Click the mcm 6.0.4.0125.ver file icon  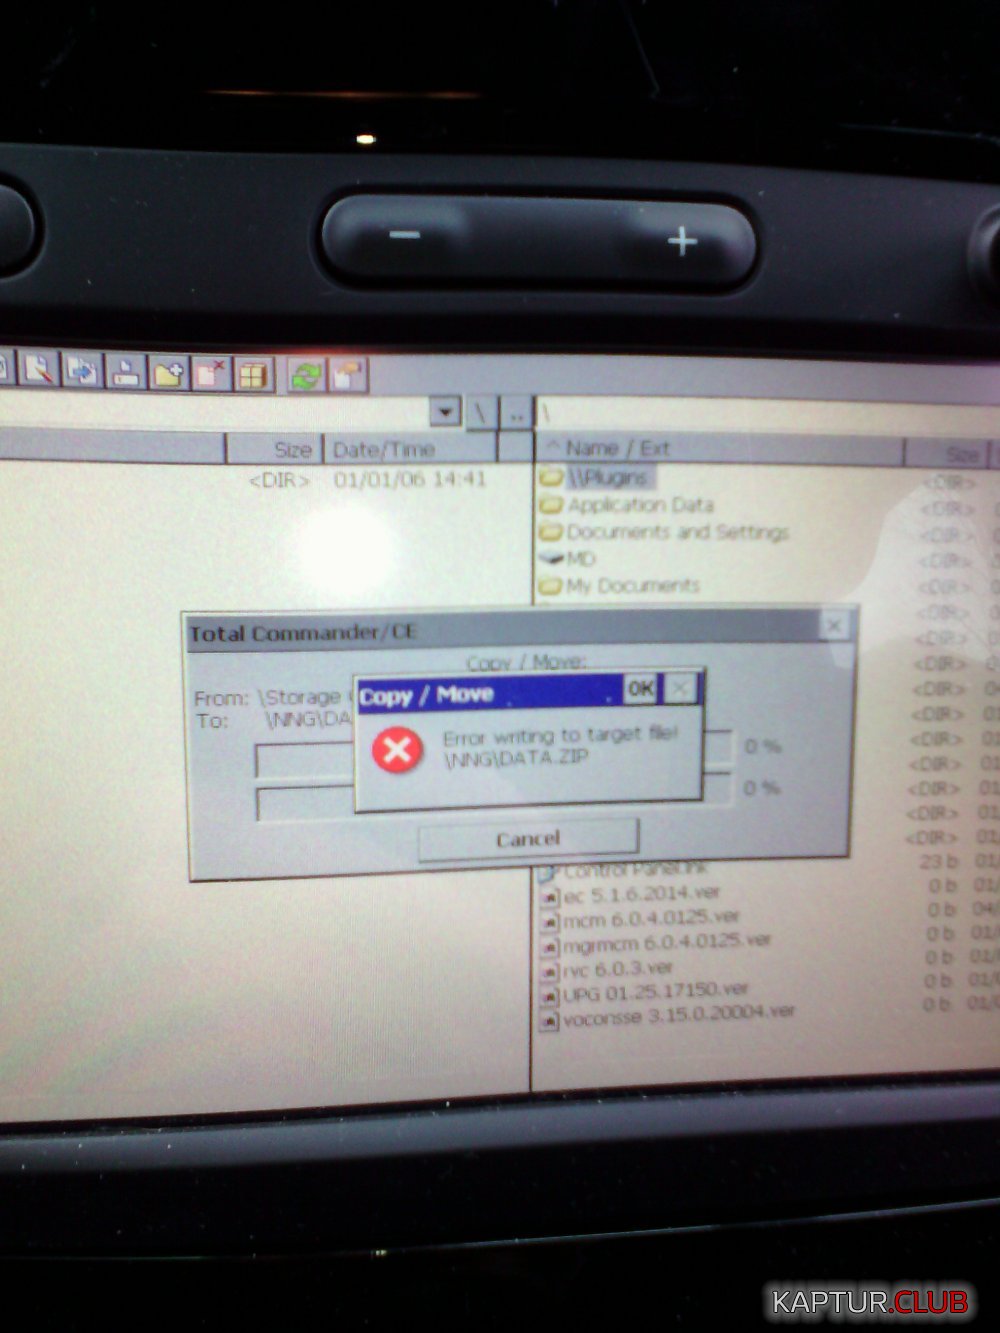tap(549, 920)
